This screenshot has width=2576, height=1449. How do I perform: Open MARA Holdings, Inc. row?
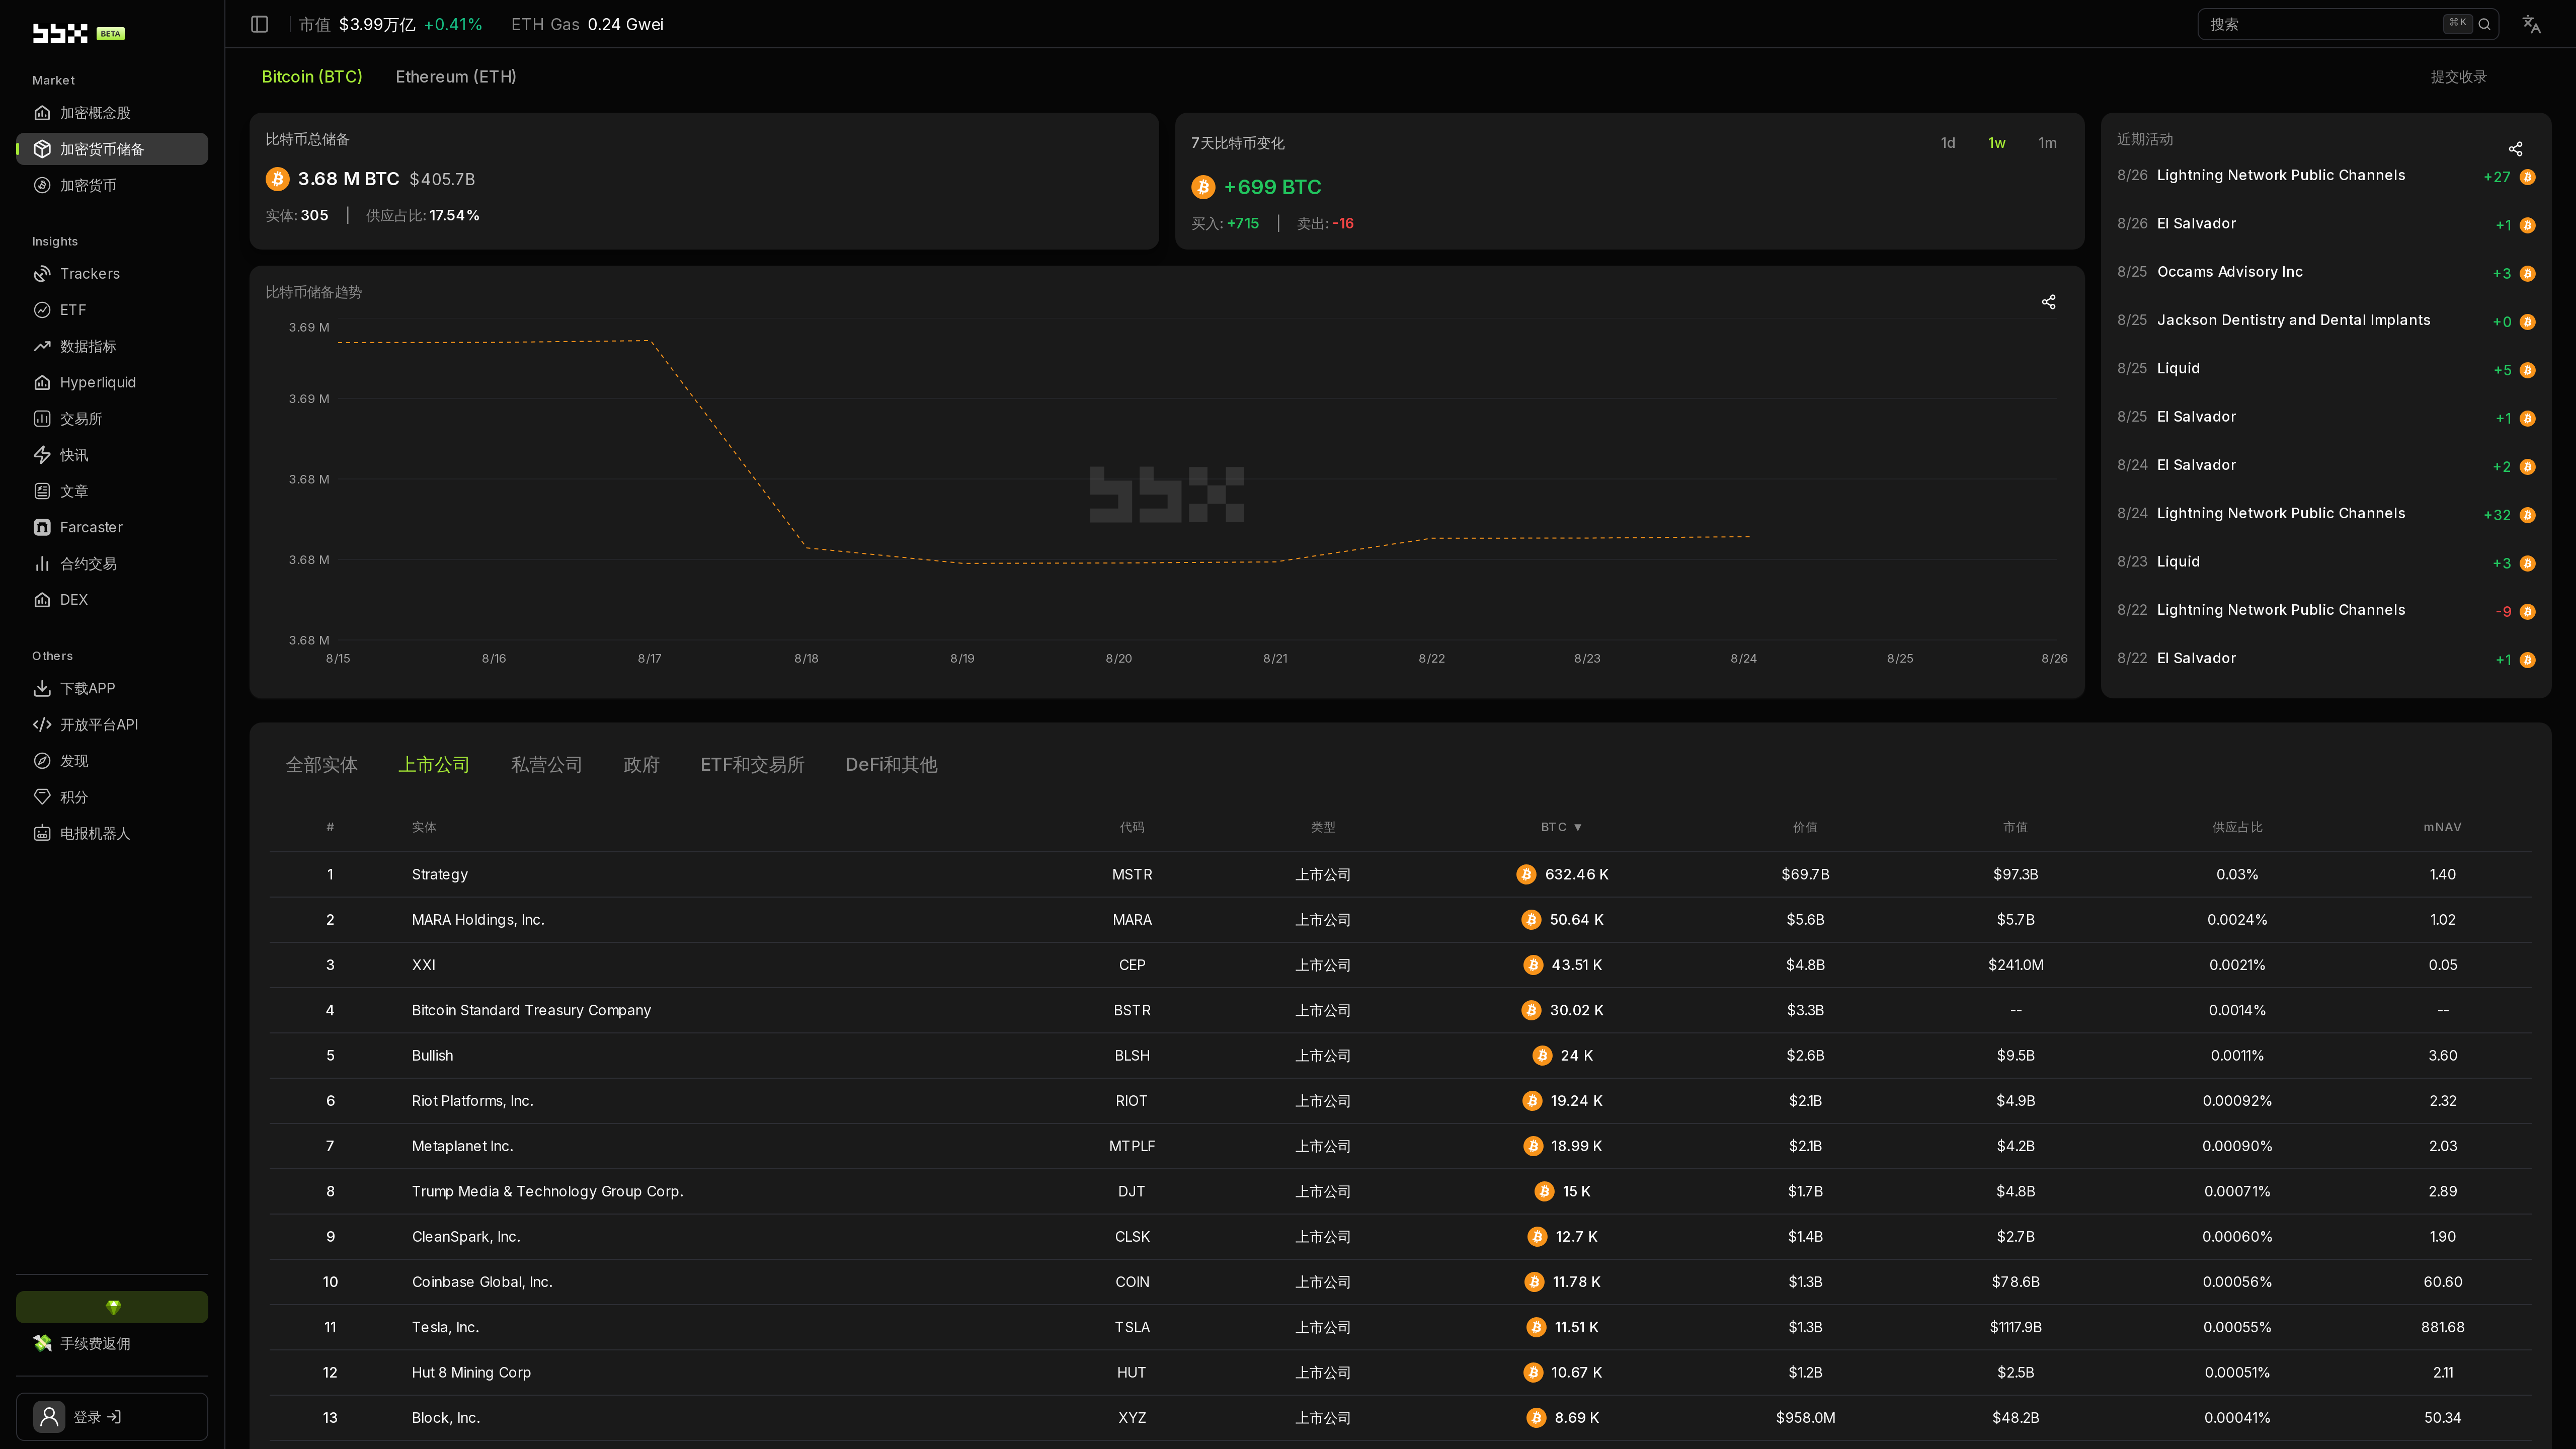(1400, 920)
